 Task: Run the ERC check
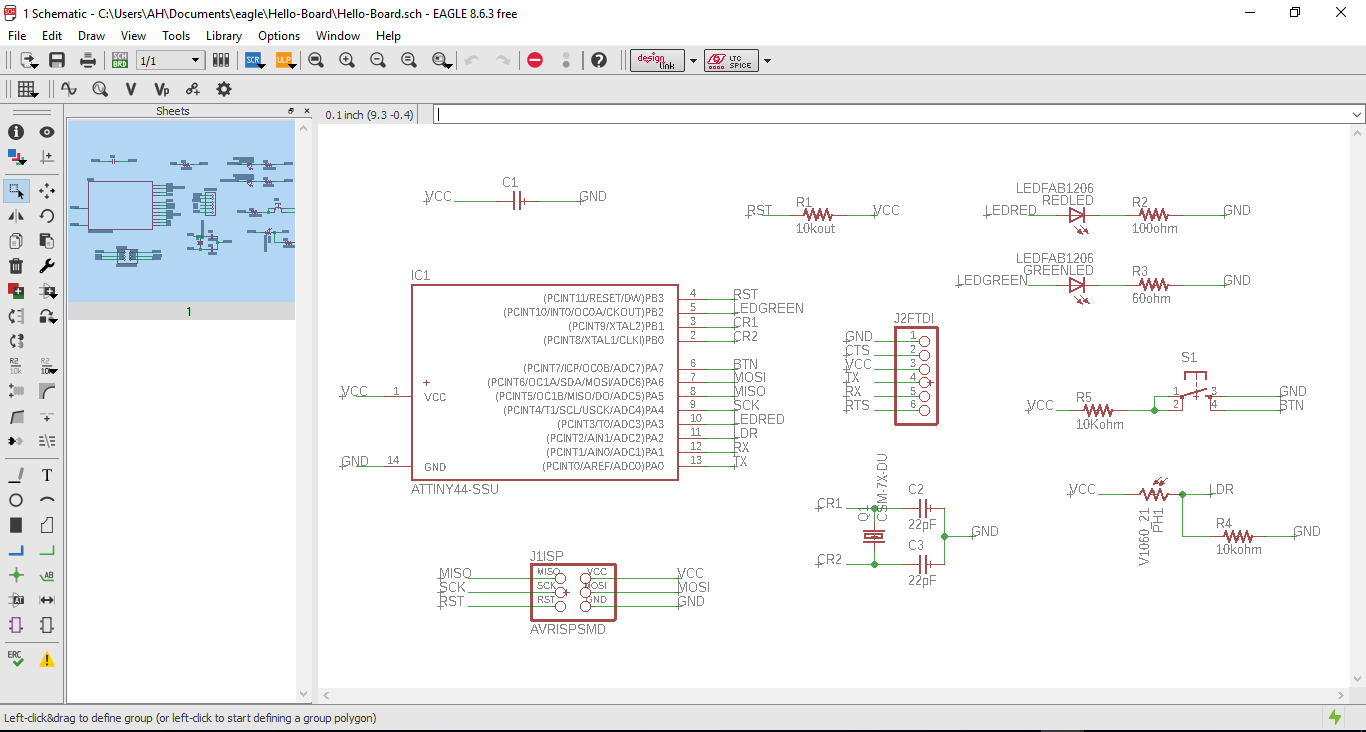(16, 659)
